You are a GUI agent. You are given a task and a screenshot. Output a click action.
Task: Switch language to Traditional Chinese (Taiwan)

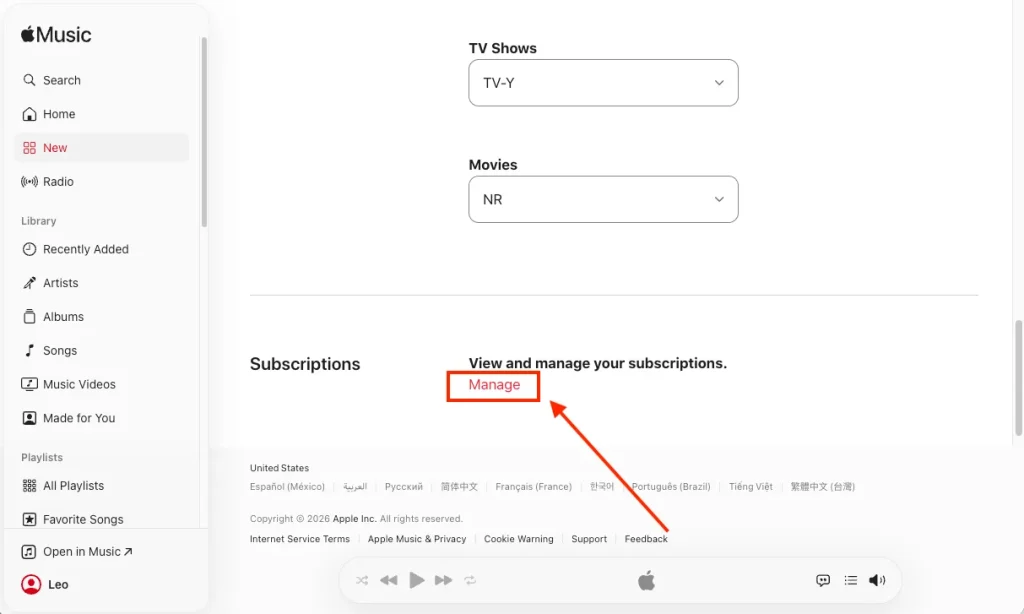click(822, 487)
